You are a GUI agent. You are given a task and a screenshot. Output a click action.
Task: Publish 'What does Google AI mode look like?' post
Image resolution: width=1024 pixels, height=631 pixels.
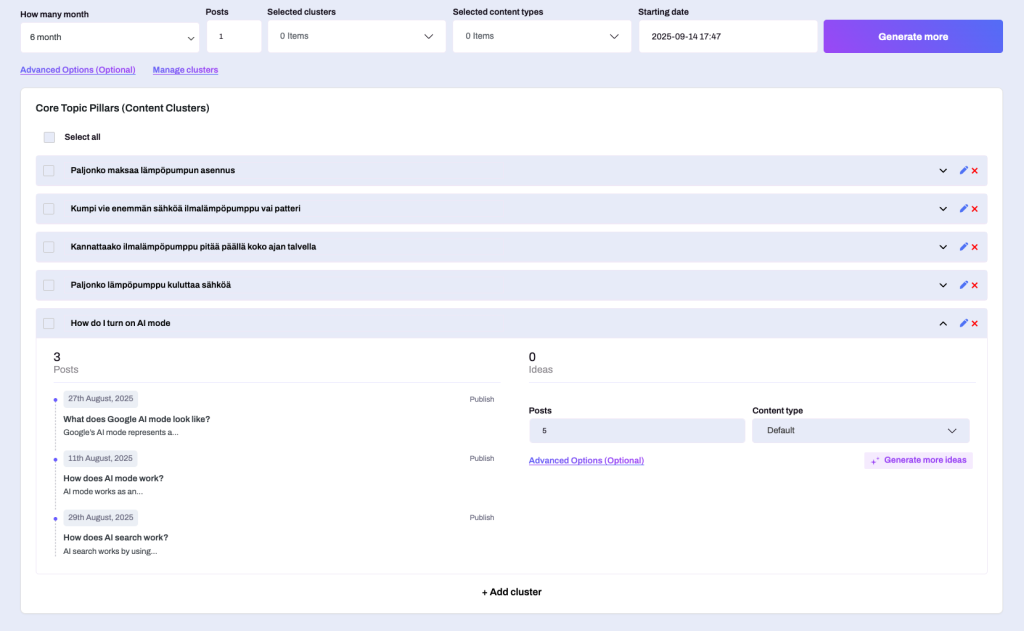tap(482, 399)
